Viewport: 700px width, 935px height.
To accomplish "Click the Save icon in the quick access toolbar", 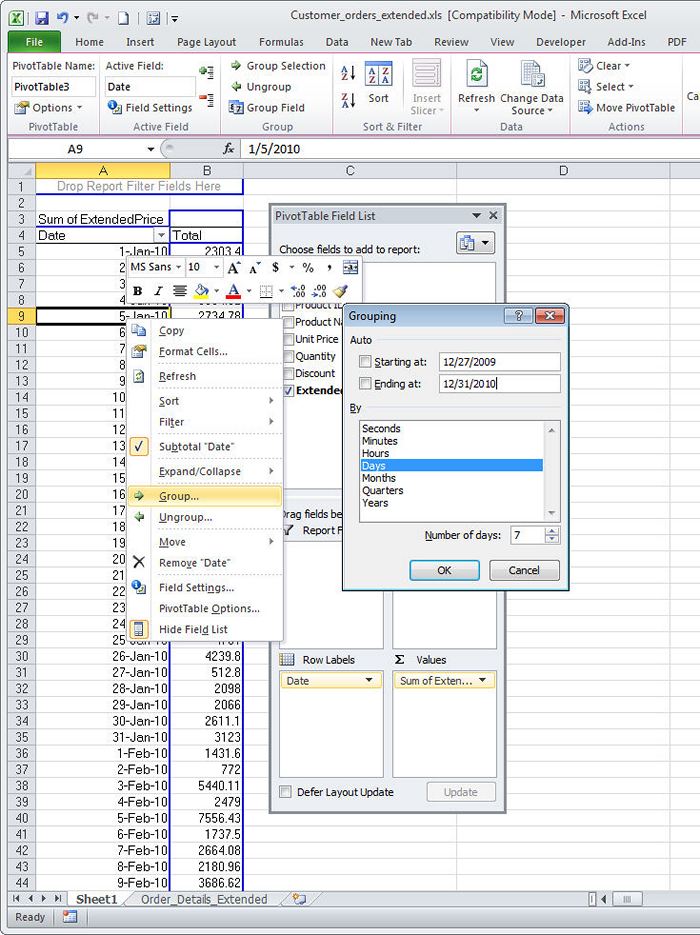I will (41, 18).
